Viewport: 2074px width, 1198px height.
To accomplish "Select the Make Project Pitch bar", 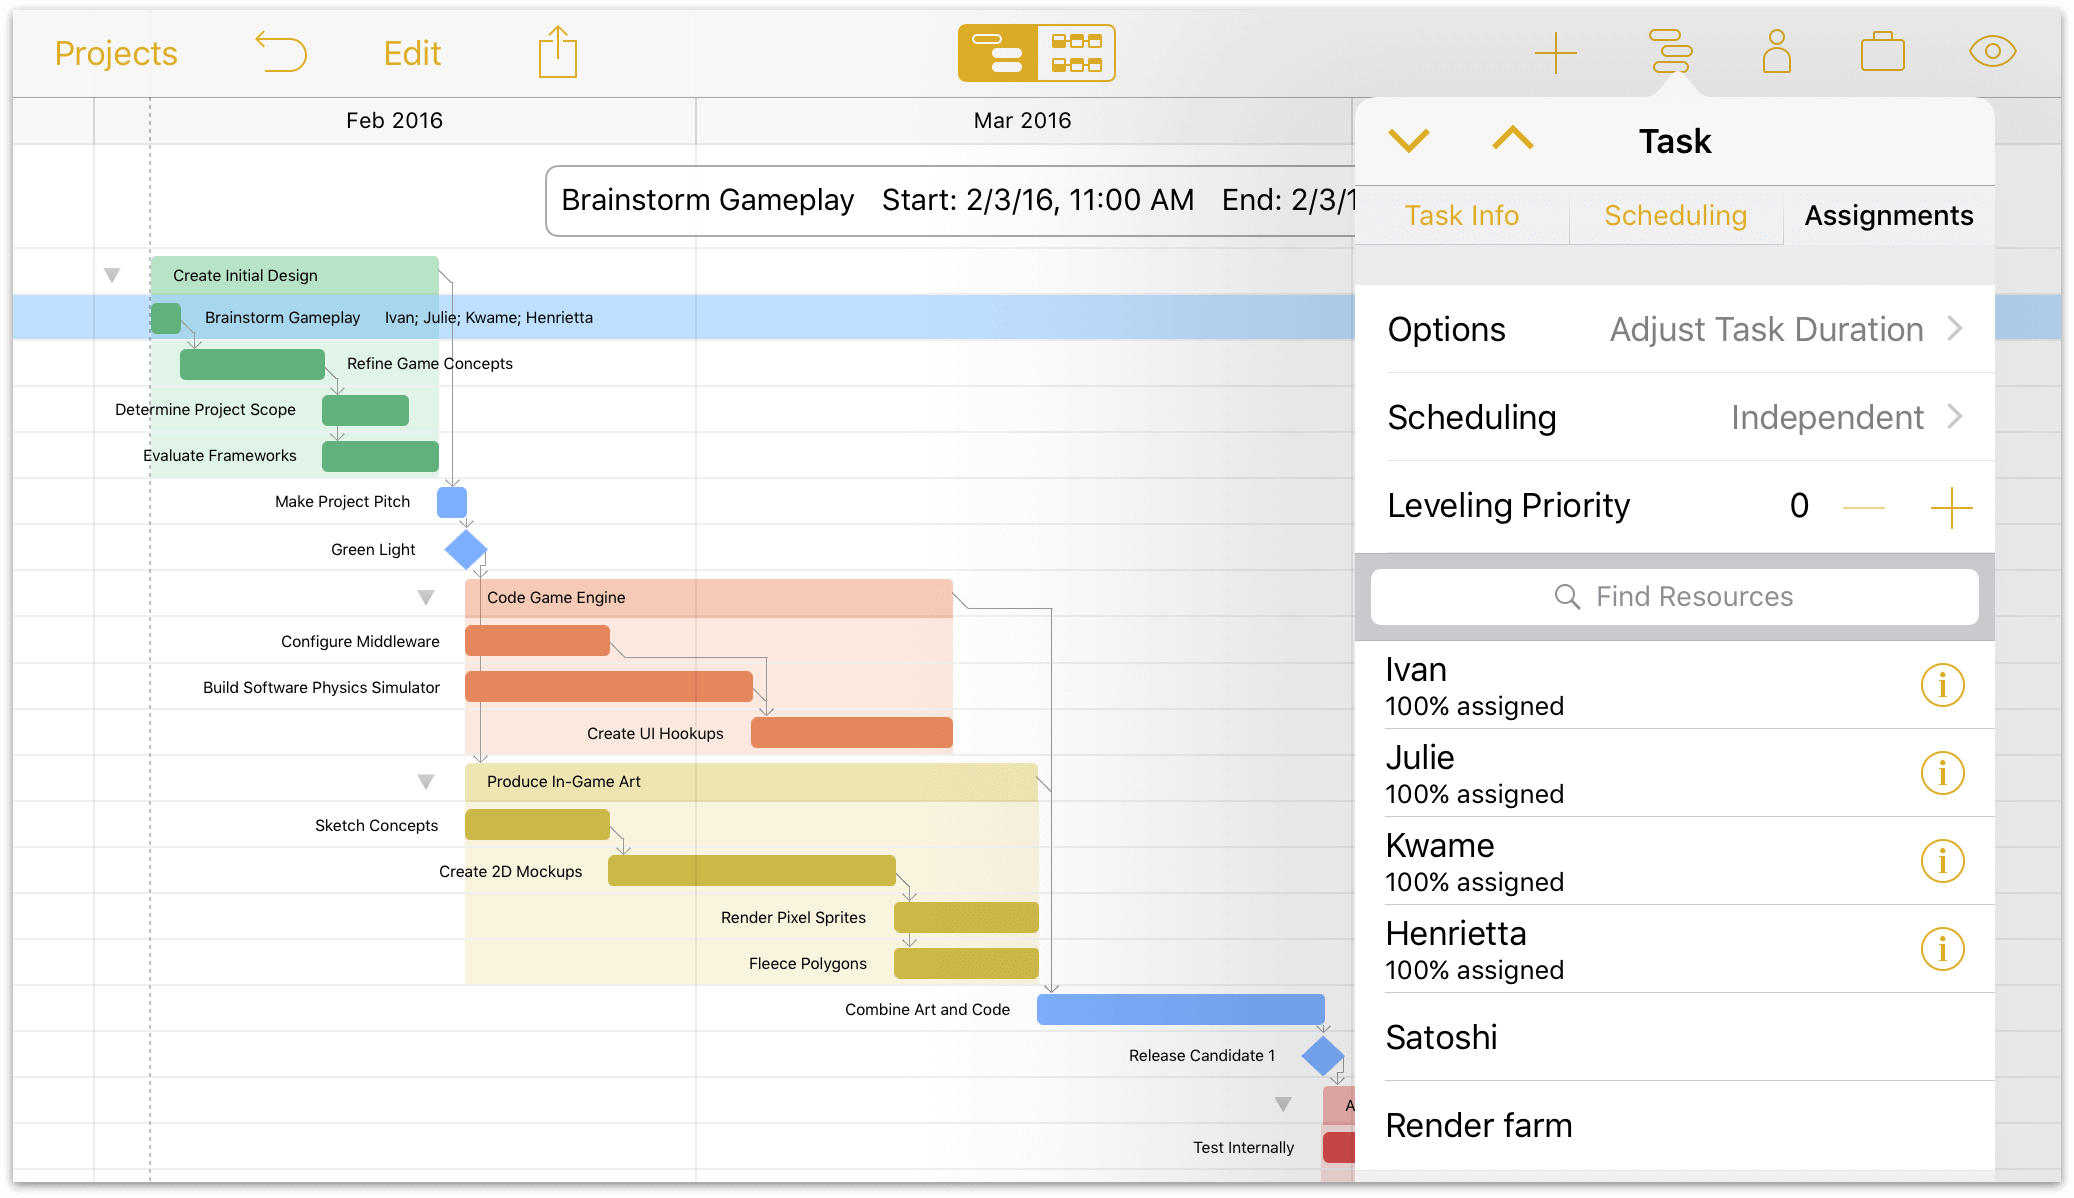I will point(452,502).
